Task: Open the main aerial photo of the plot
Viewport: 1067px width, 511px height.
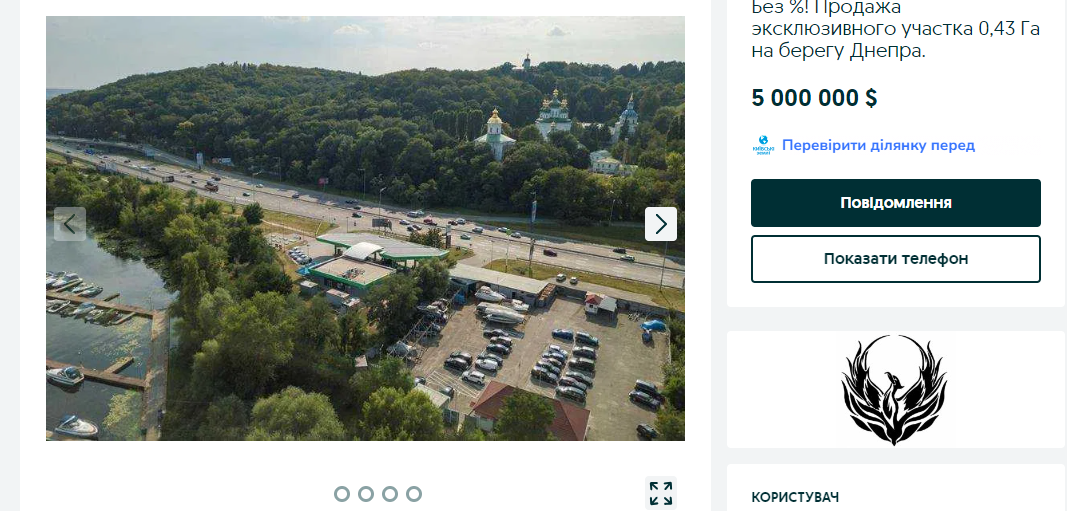Action: coord(365,228)
